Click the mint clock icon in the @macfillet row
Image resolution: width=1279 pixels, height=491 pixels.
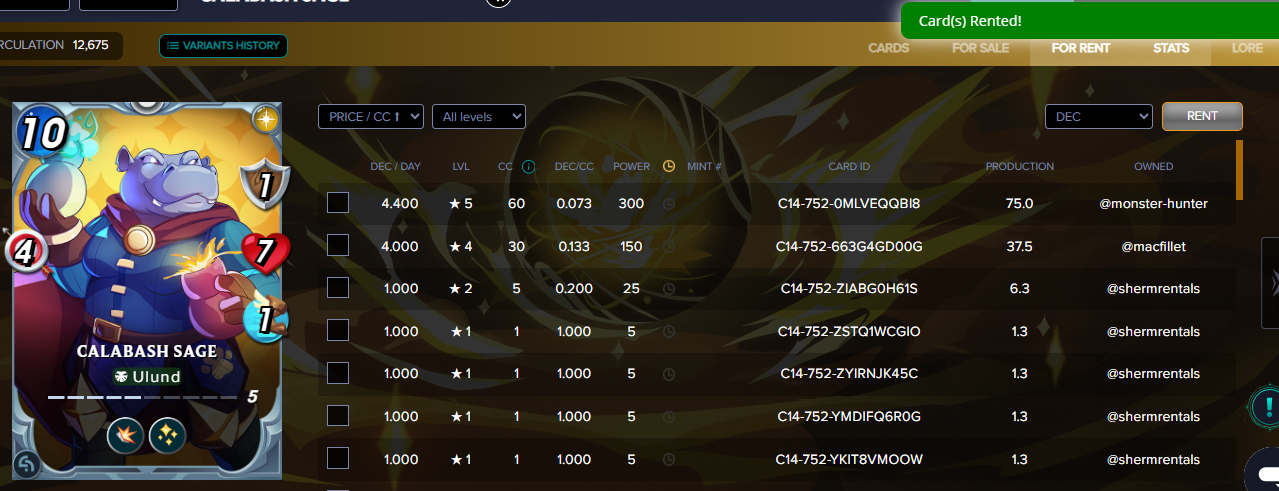pos(669,246)
